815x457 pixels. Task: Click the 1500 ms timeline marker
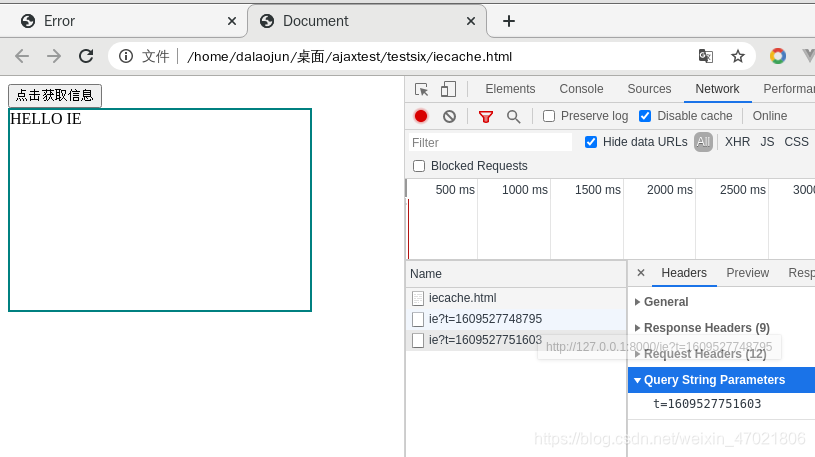pyautogui.click(x=598, y=190)
